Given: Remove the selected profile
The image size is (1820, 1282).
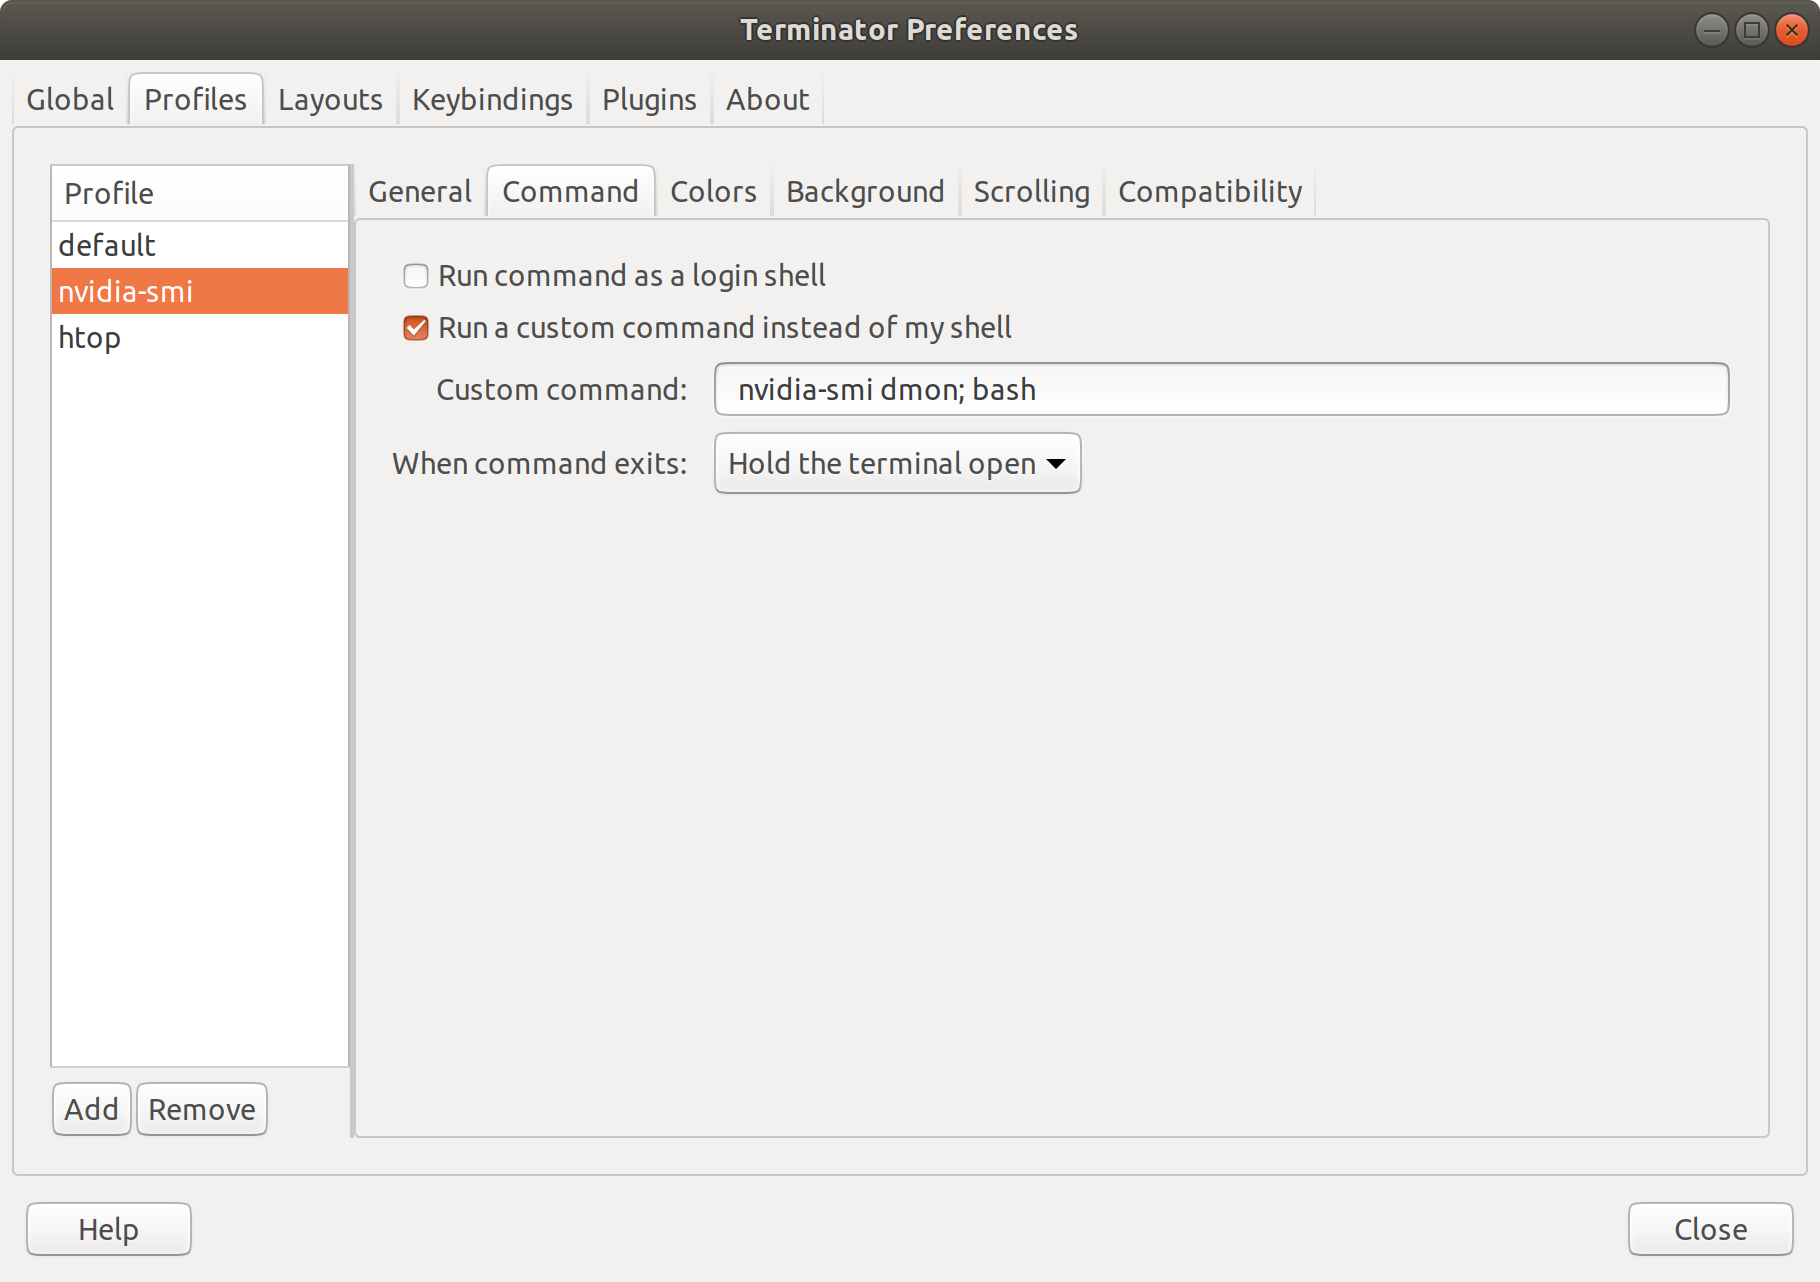Looking at the screenshot, I should 202,1109.
